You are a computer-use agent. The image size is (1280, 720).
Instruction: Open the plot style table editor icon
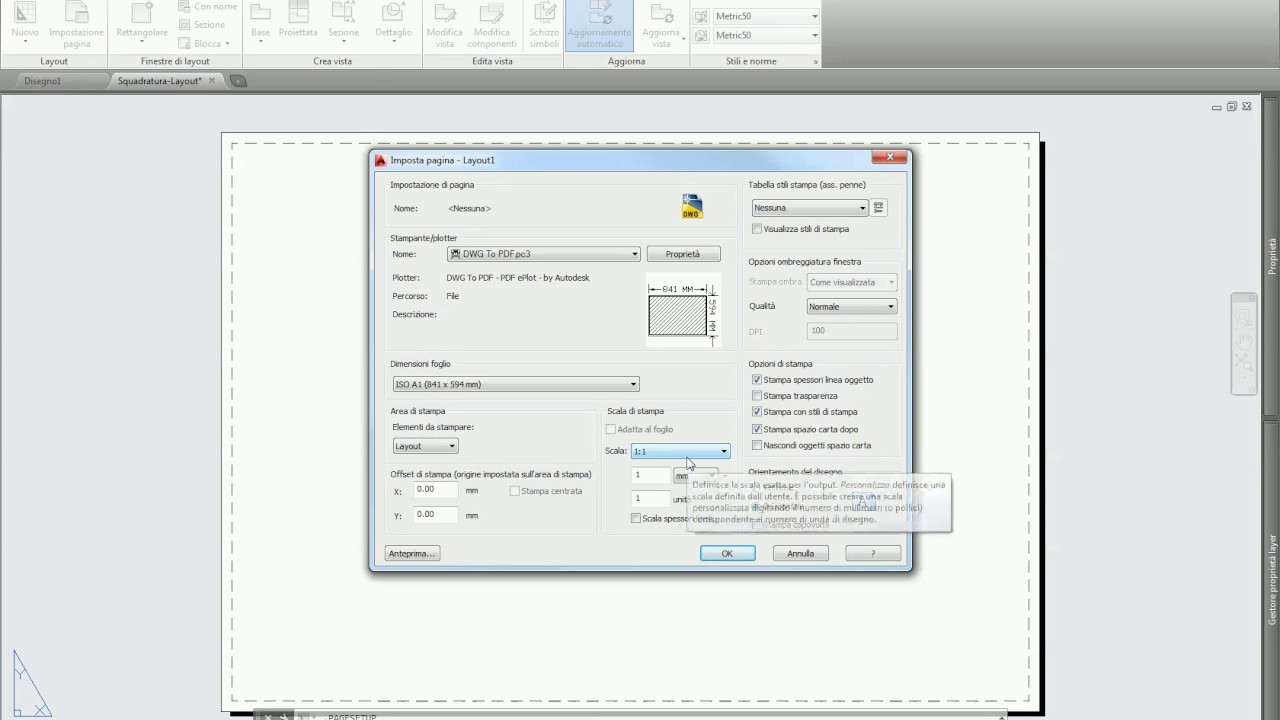879,208
